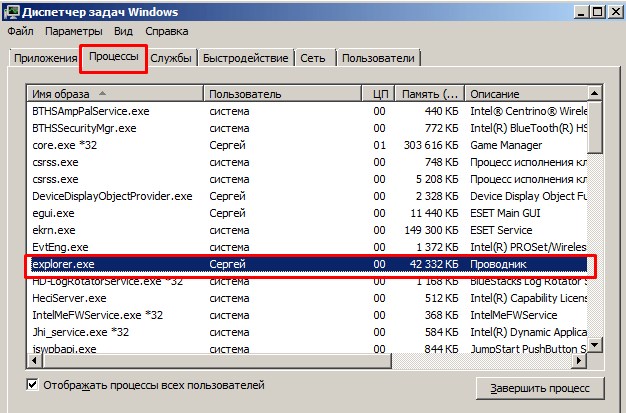
Task: Click the 149 300 КБ memory value
Action: [431, 230]
